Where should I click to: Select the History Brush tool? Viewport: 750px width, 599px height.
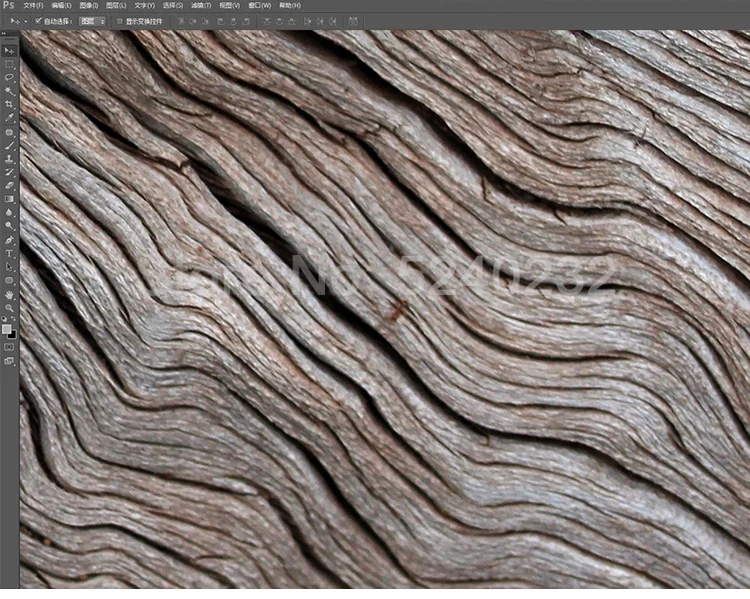click(x=9, y=172)
